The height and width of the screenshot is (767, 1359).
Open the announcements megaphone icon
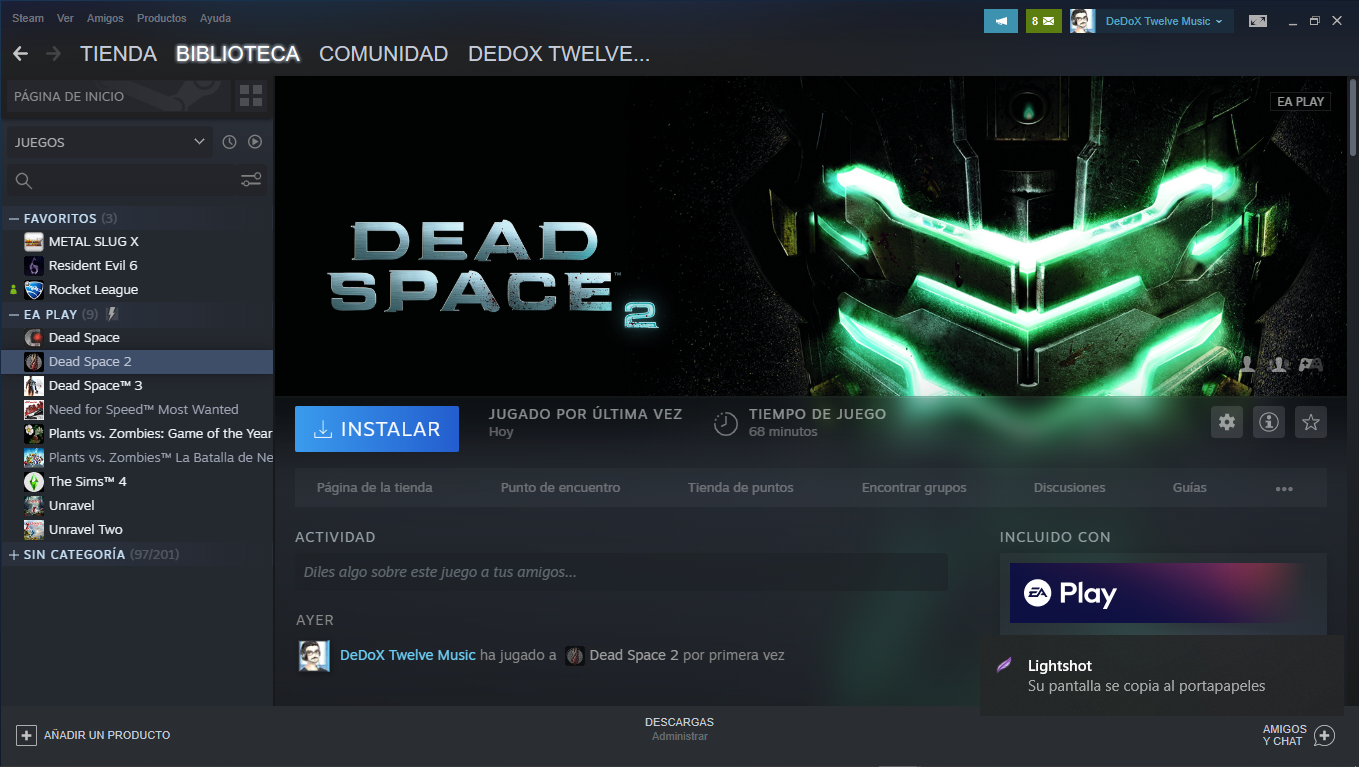[1000, 21]
